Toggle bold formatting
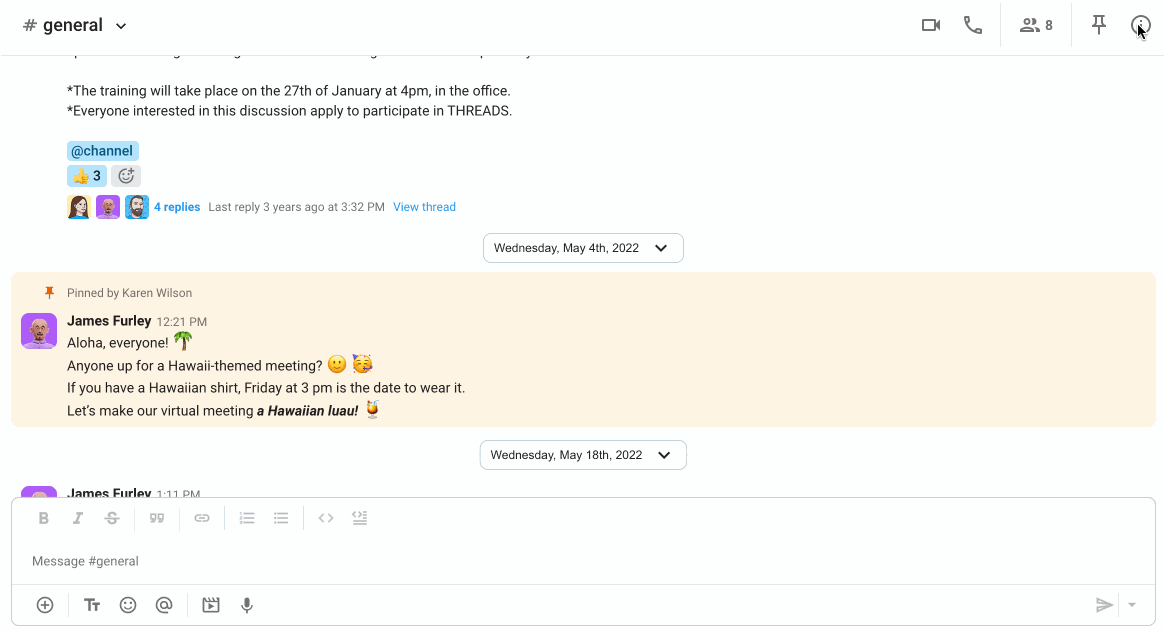Screen dimensions: 1164x630 44,518
